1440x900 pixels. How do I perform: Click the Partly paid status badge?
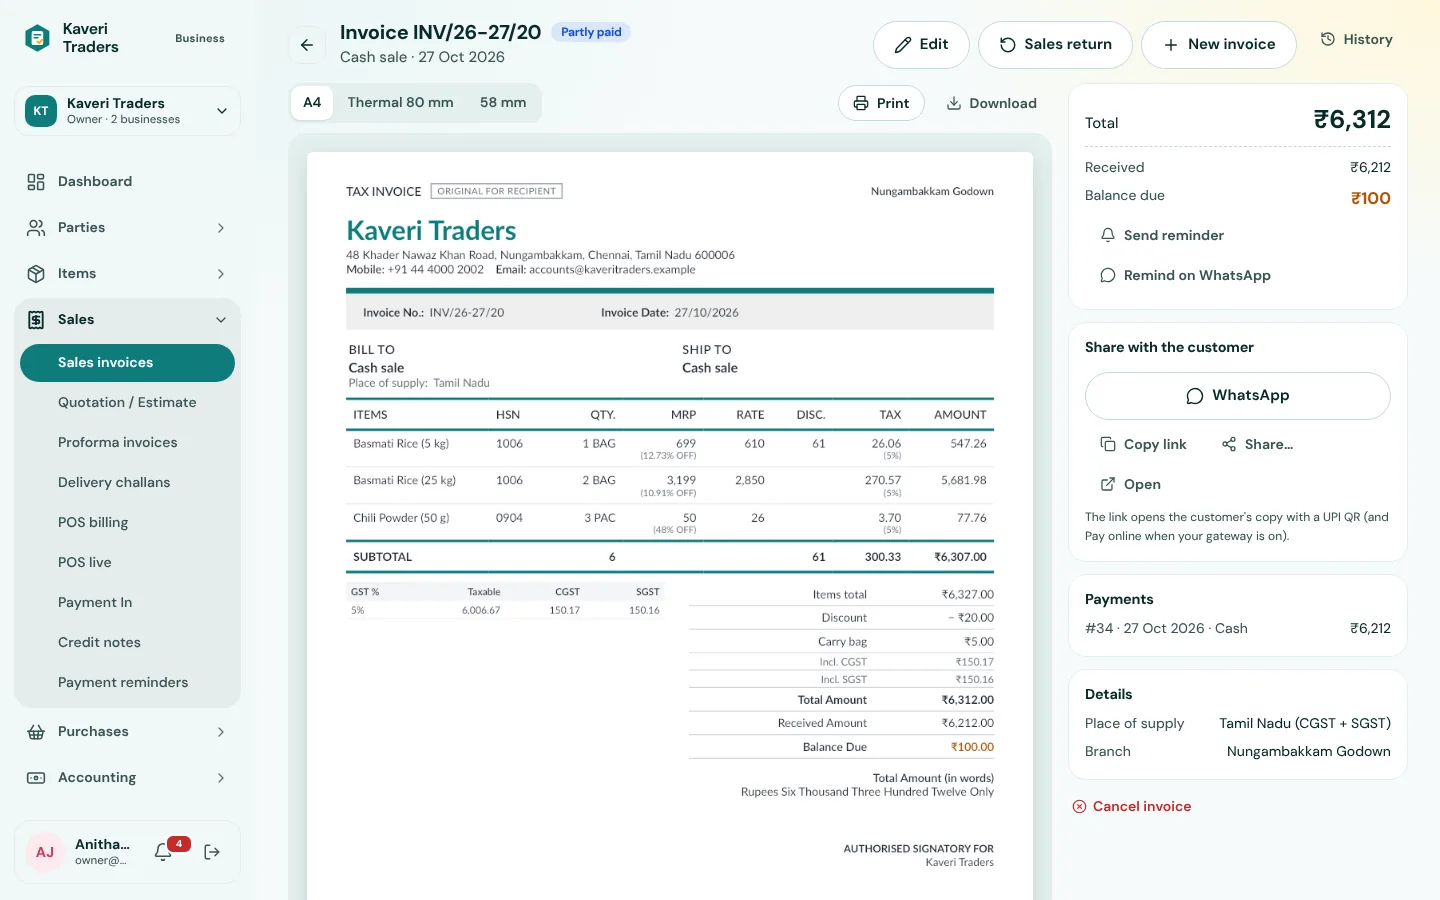591,32
